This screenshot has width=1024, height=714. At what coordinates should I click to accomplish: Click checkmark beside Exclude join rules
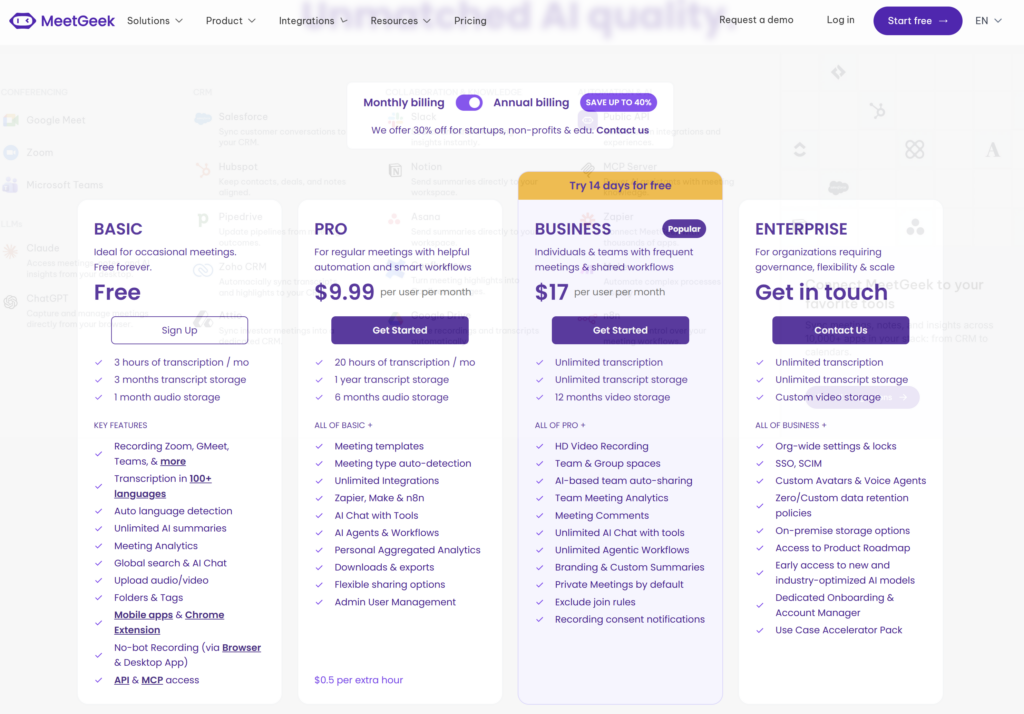539,602
